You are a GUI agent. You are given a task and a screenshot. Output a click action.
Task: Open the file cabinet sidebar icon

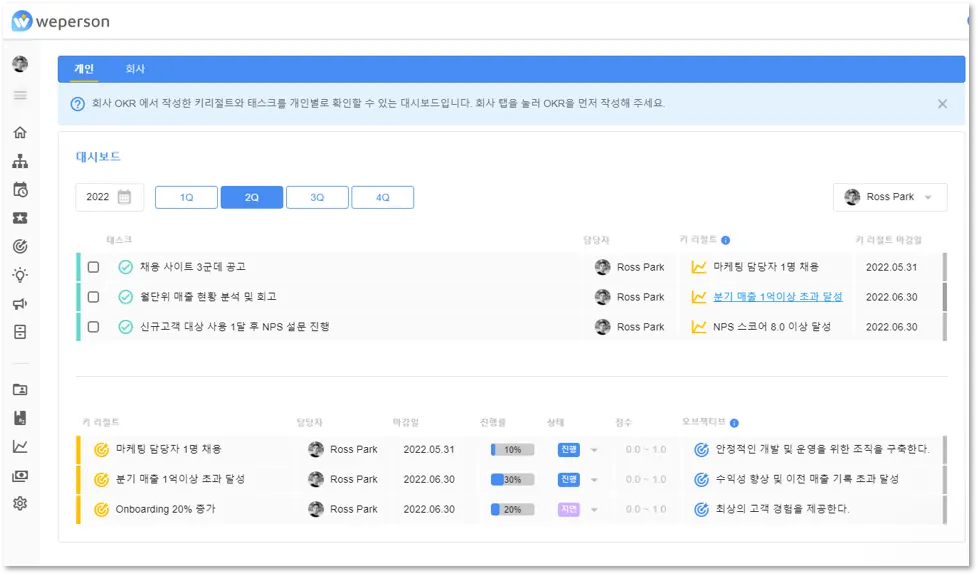click(x=21, y=332)
